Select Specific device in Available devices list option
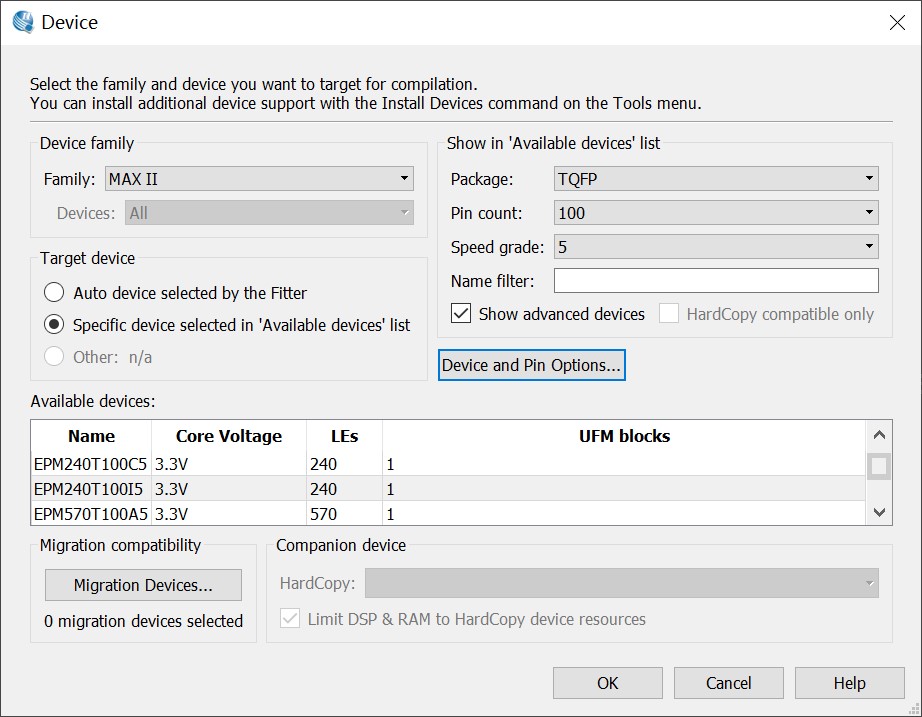922x717 pixels. coord(54,325)
